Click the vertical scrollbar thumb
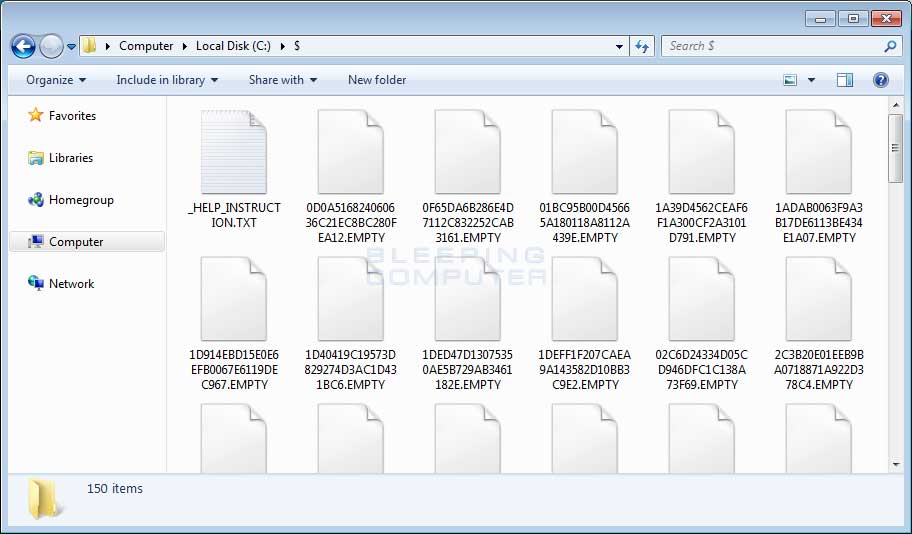912x534 pixels. [x=895, y=148]
